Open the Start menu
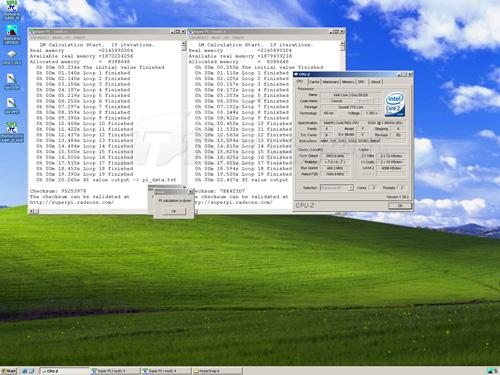This screenshot has width=500, height=375. click(9, 371)
